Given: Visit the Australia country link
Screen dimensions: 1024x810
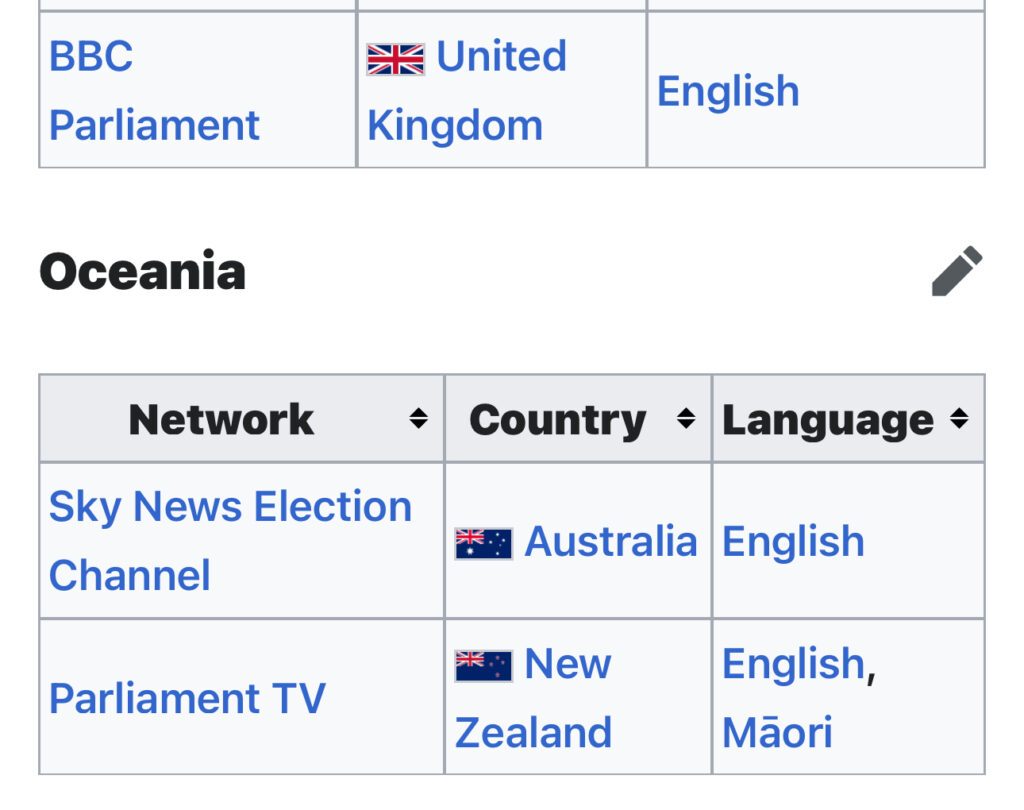Looking at the screenshot, I should point(611,542).
